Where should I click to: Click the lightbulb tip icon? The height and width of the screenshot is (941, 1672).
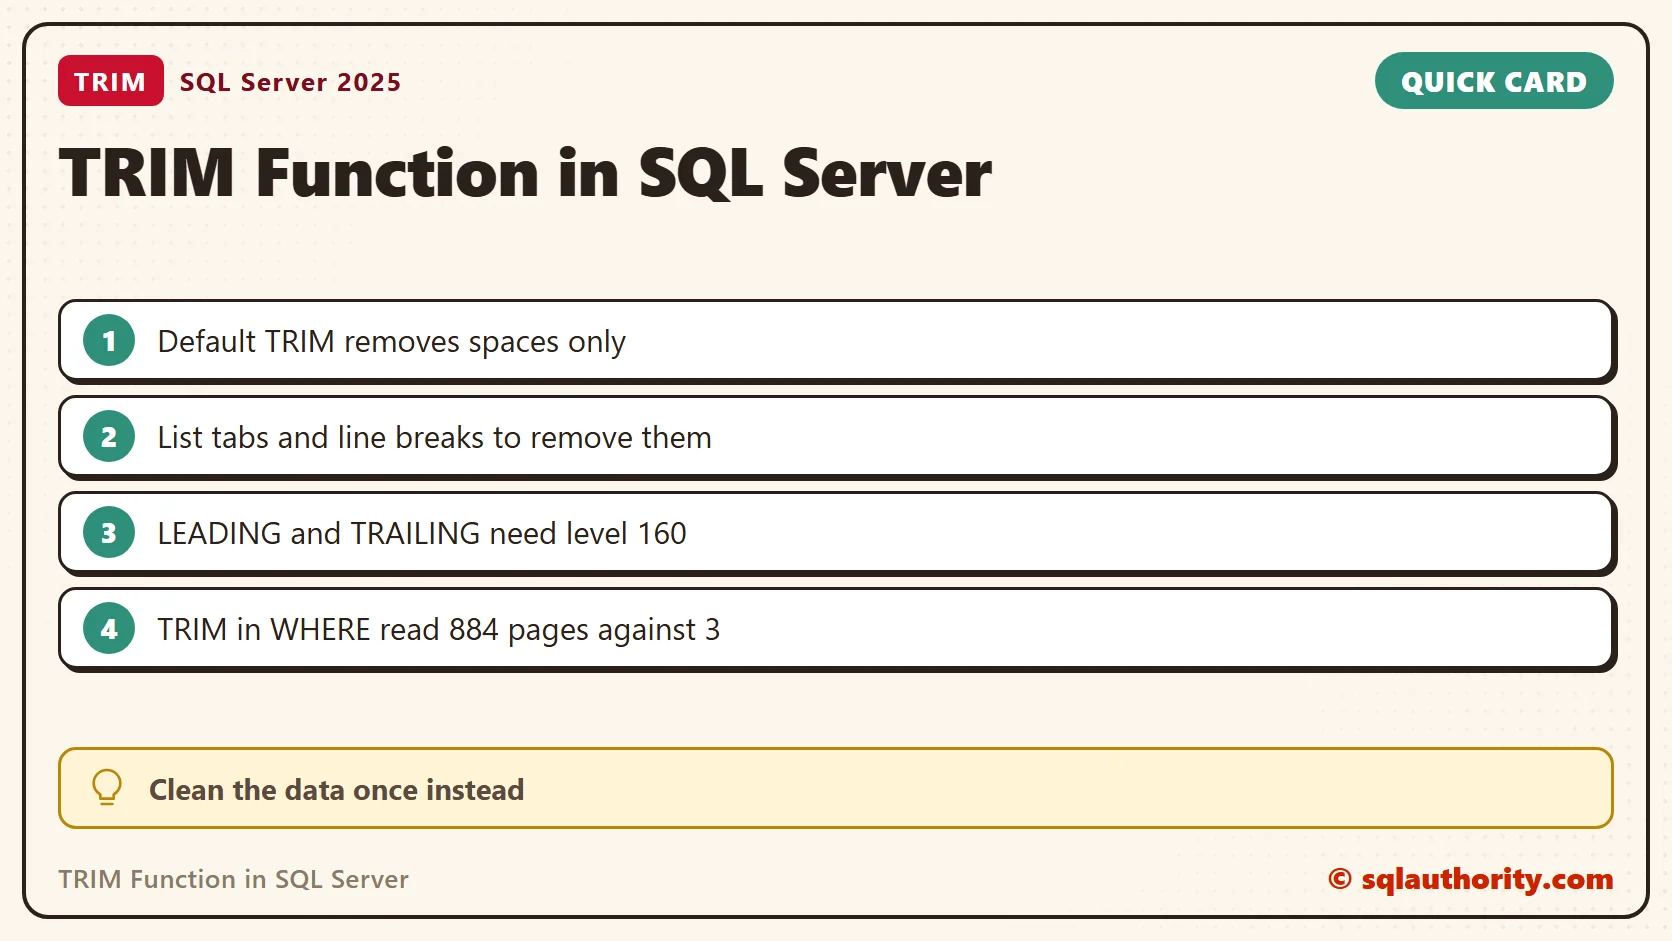pos(107,788)
